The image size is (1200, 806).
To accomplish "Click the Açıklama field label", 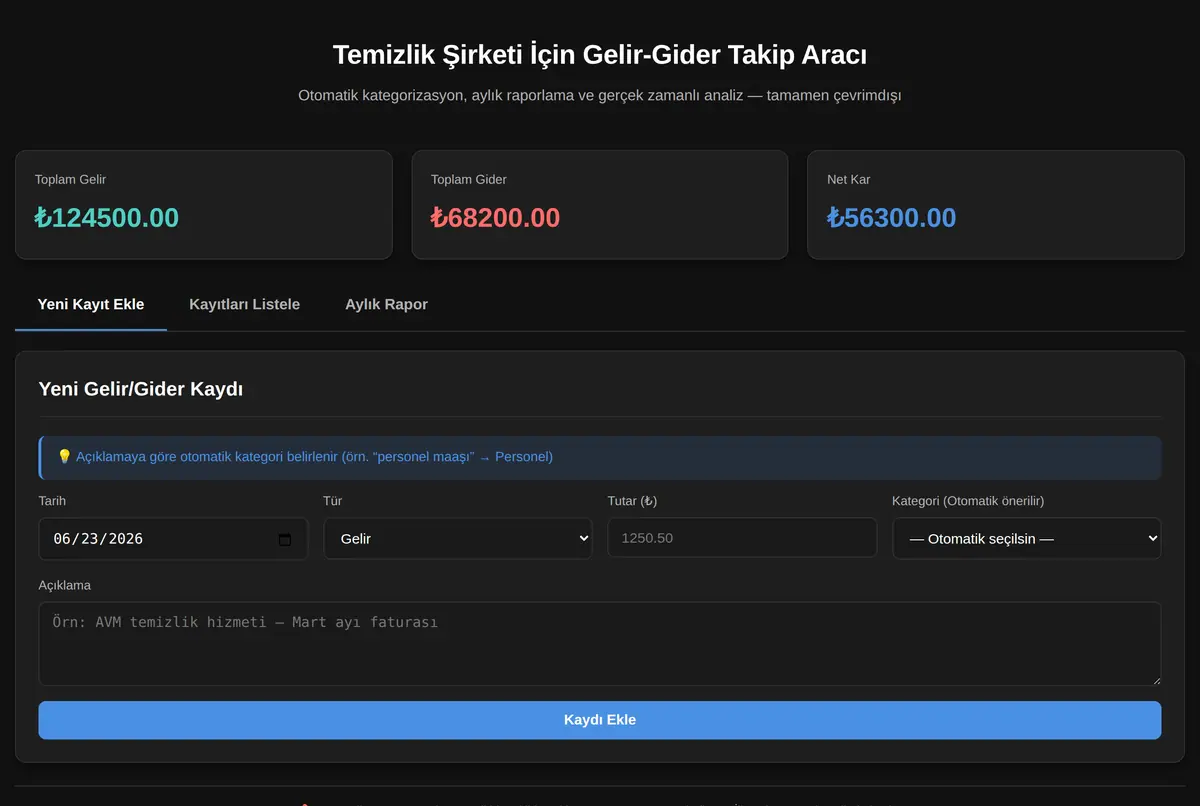I will (x=65, y=585).
